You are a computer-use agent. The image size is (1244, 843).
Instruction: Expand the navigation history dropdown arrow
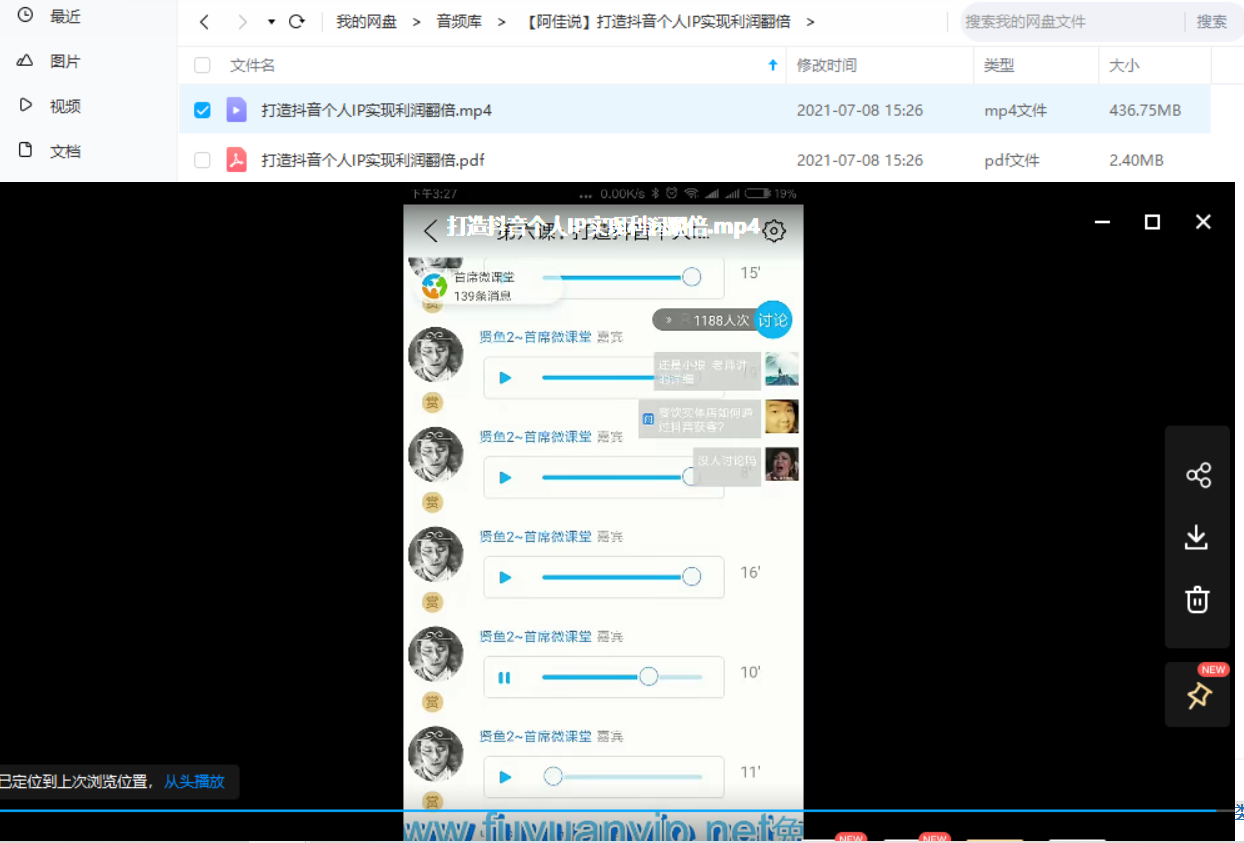point(271,22)
